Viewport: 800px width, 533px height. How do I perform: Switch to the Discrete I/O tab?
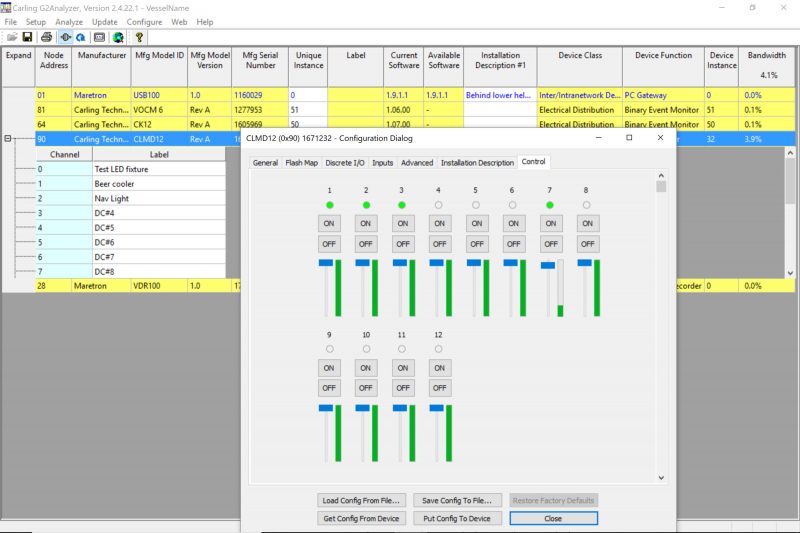[x=345, y=163]
